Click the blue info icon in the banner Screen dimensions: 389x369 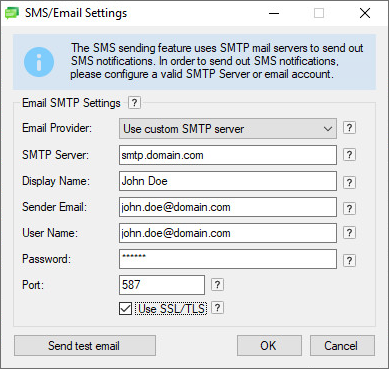pos(39,62)
